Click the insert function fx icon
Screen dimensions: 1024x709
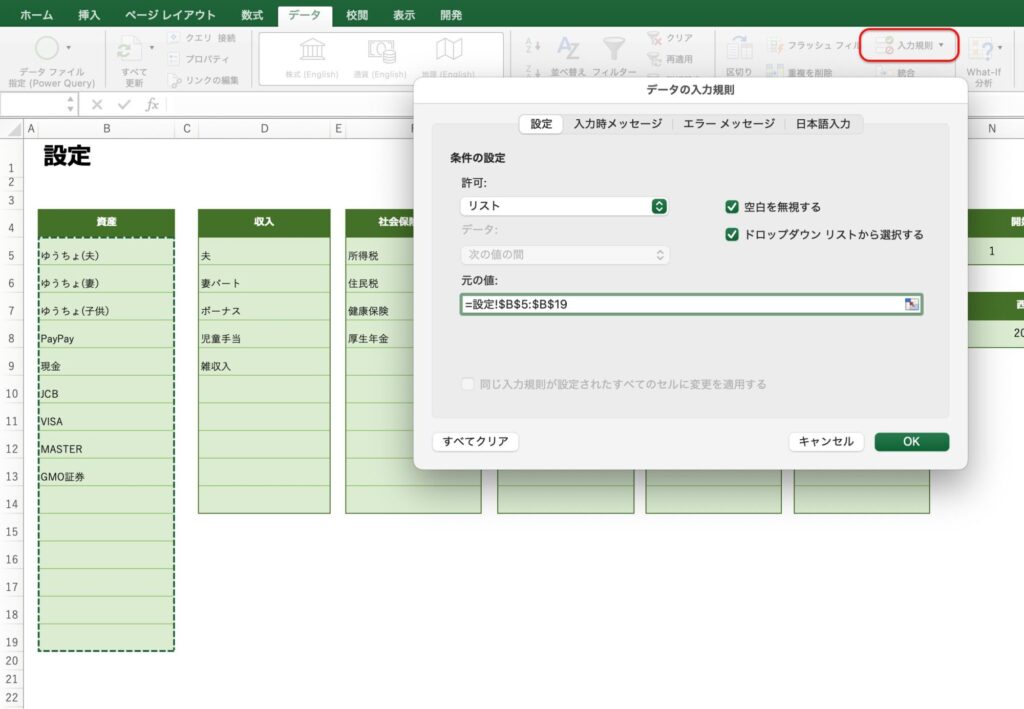152,104
